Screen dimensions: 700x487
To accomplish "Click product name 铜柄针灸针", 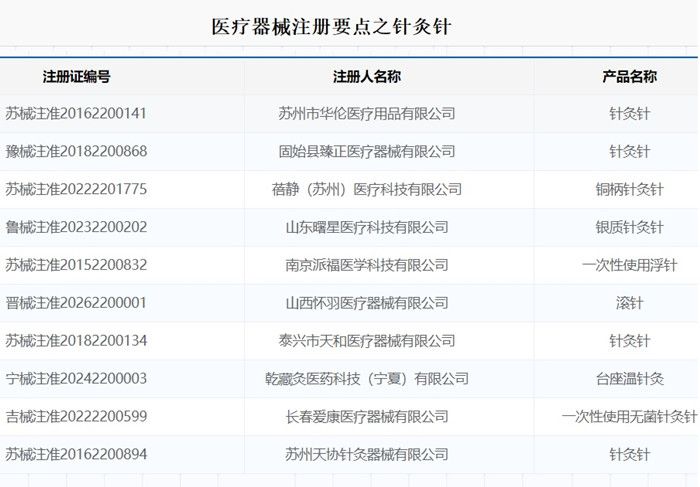I will pyautogui.click(x=629, y=190).
